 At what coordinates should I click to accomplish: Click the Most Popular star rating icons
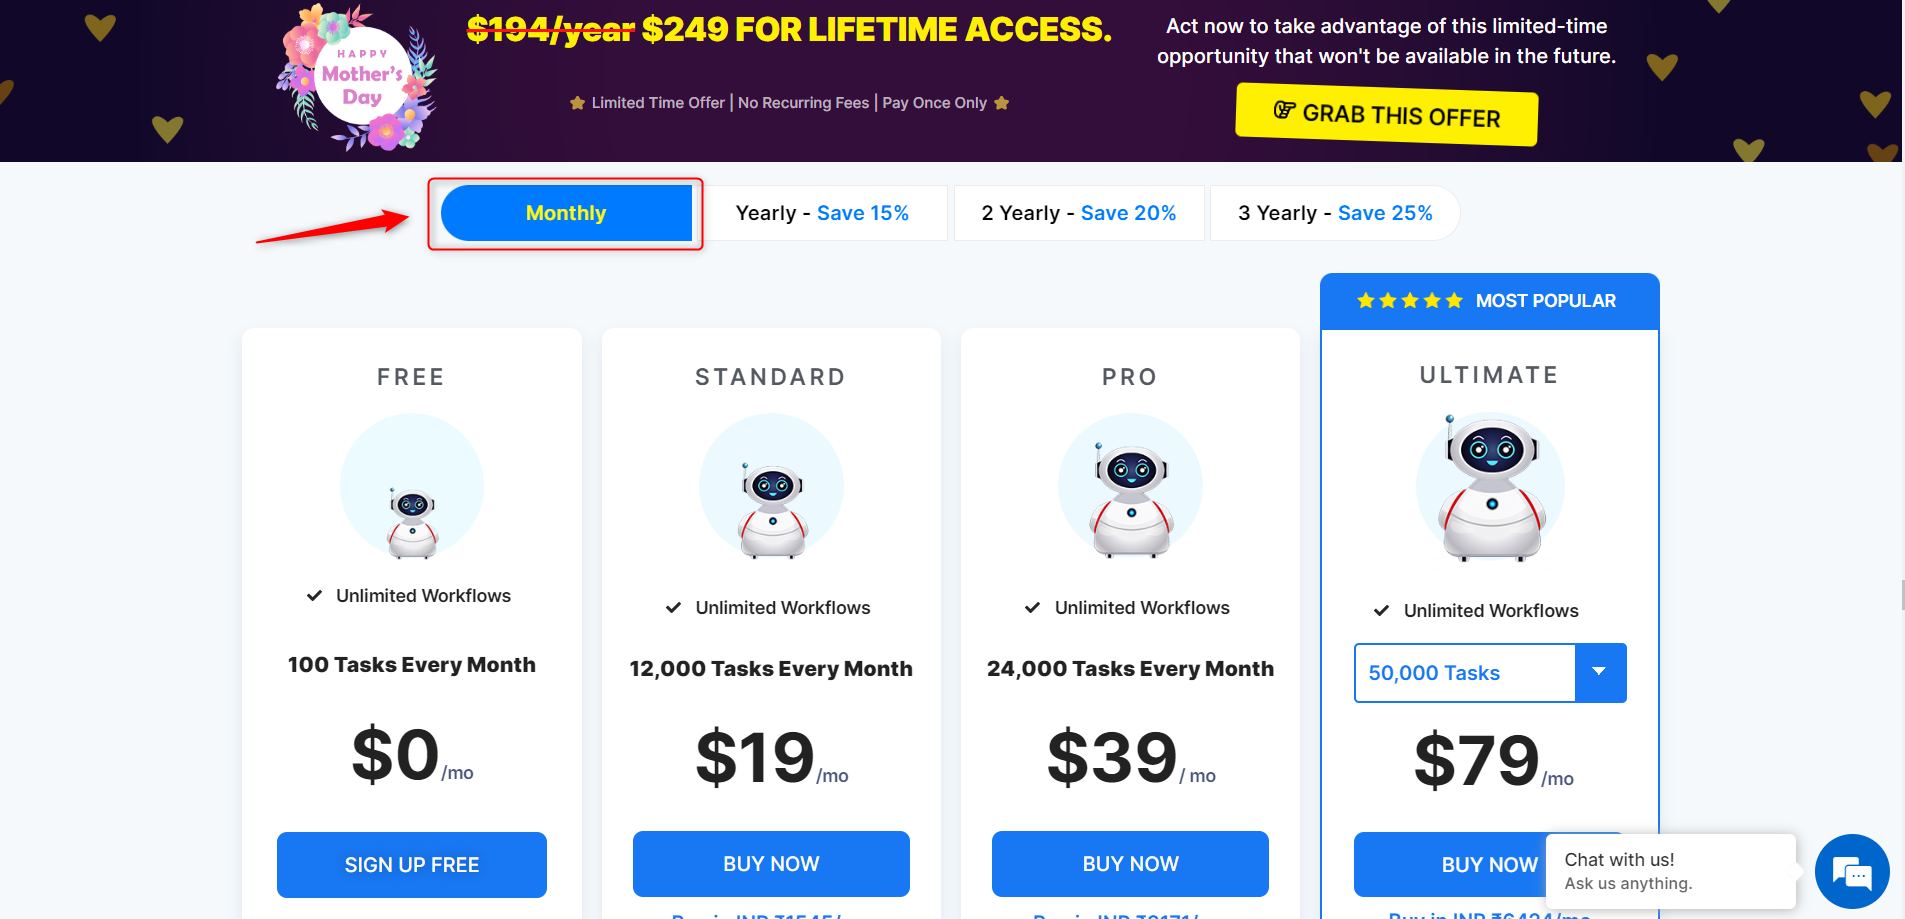point(1409,301)
